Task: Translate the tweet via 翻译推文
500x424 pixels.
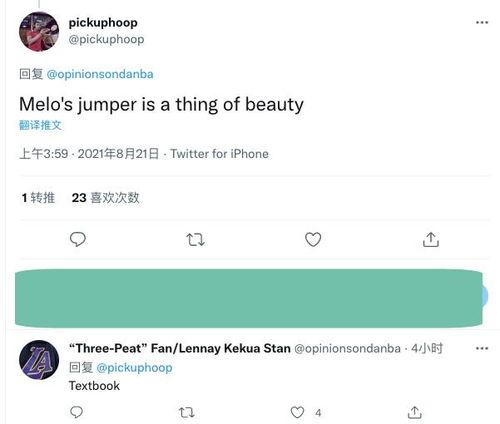Action: [40, 125]
